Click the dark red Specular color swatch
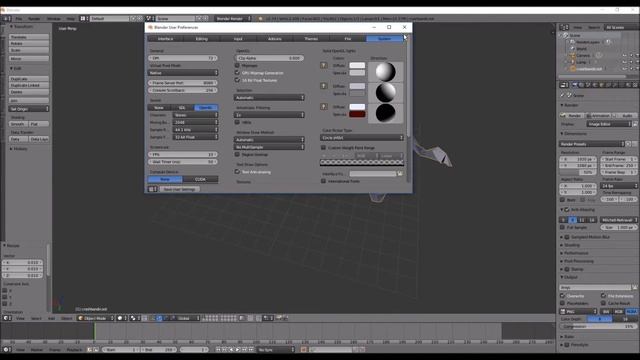640x360 pixels. click(x=357, y=114)
